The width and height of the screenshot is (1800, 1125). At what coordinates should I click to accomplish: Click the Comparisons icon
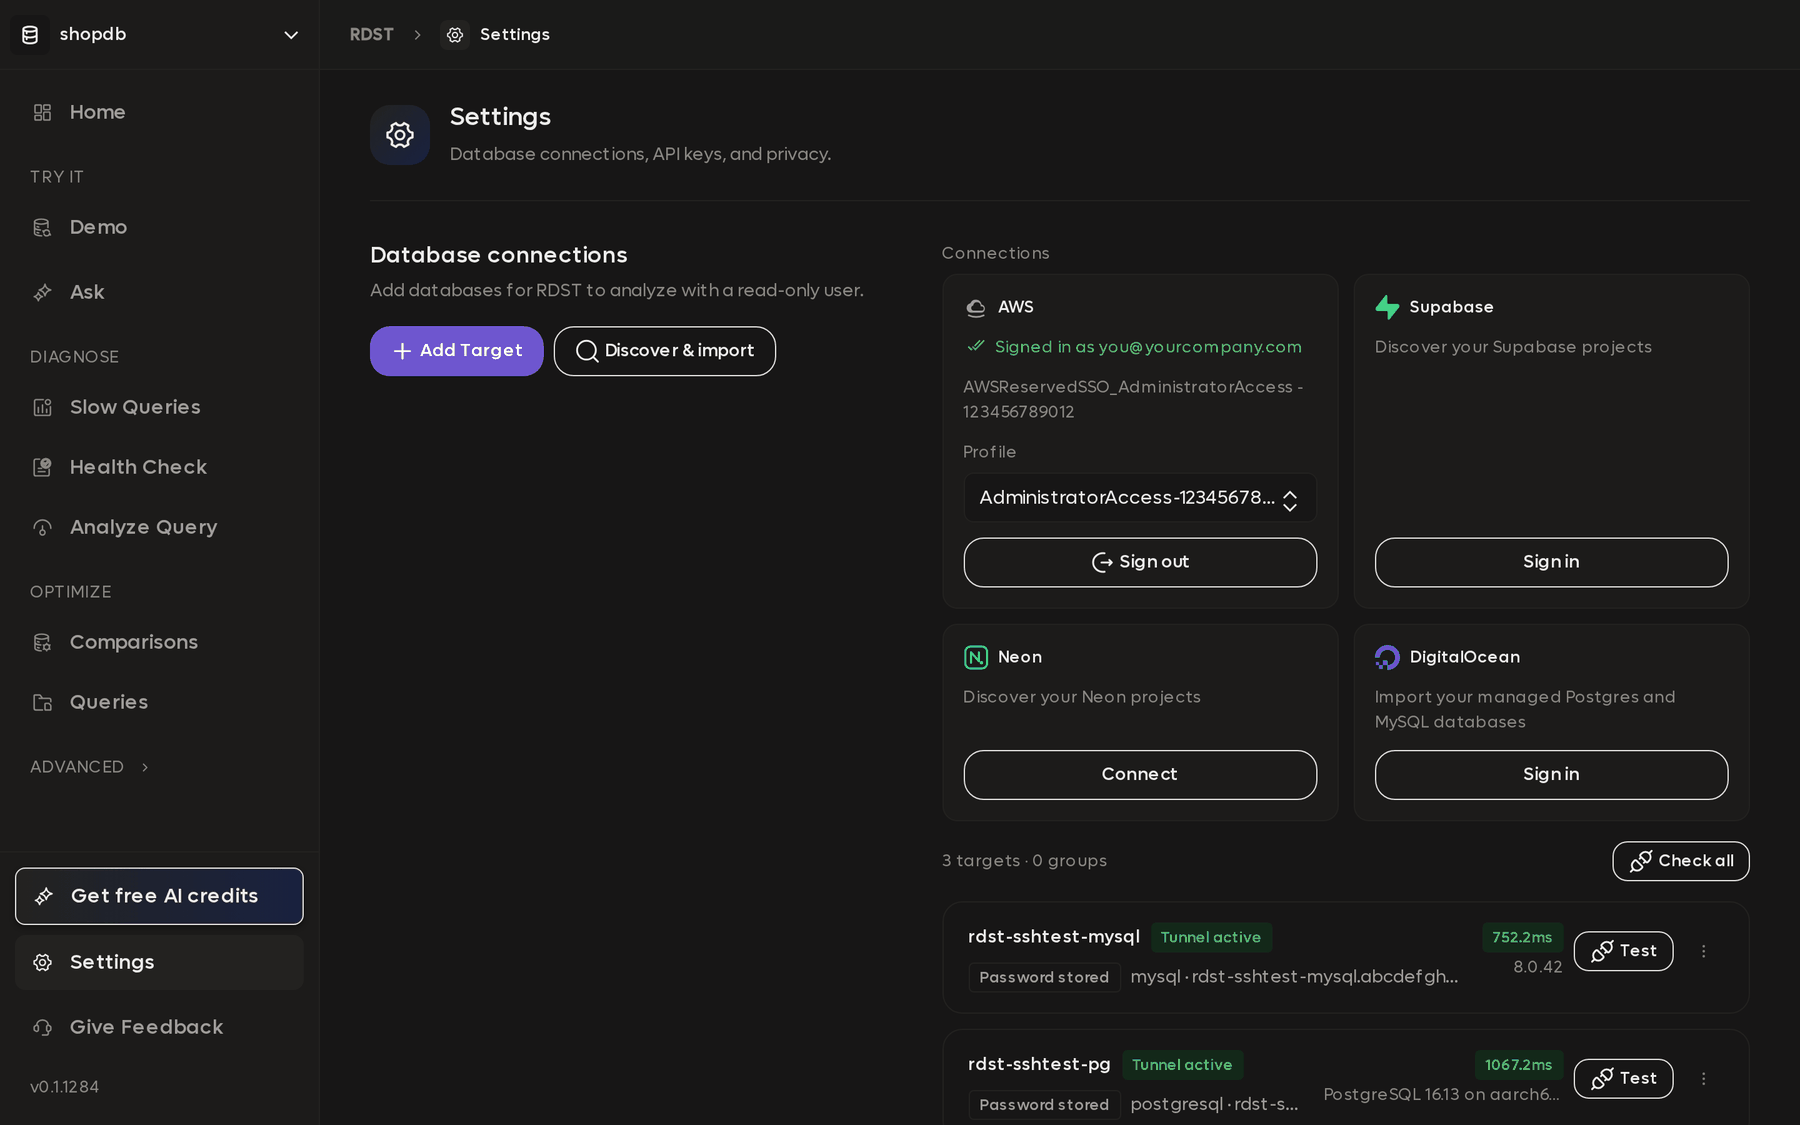[x=42, y=642]
